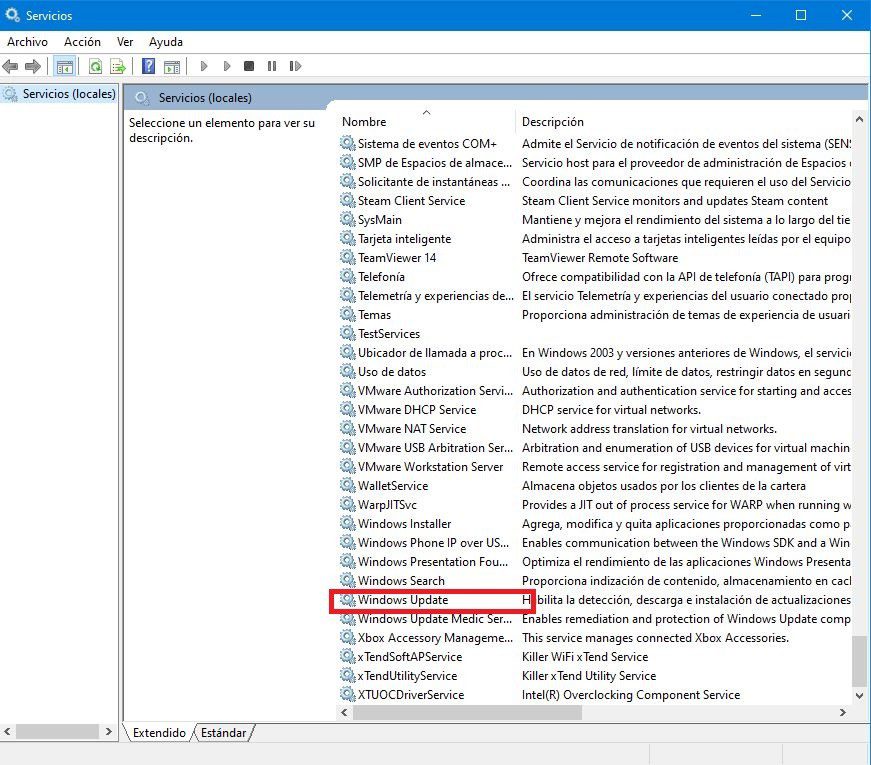Click gear icon beside WalletService
Screen dimensions: 871x765
[x=348, y=485]
